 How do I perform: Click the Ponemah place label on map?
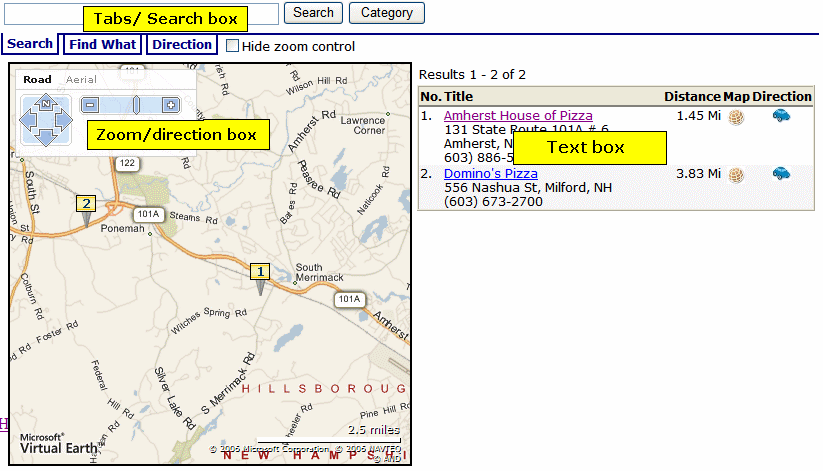(x=122, y=228)
